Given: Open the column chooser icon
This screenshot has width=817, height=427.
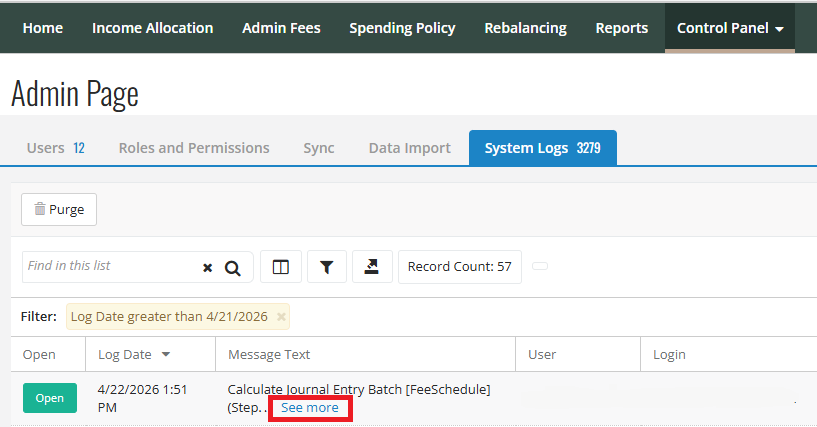Looking at the screenshot, I should coord(281,267).
